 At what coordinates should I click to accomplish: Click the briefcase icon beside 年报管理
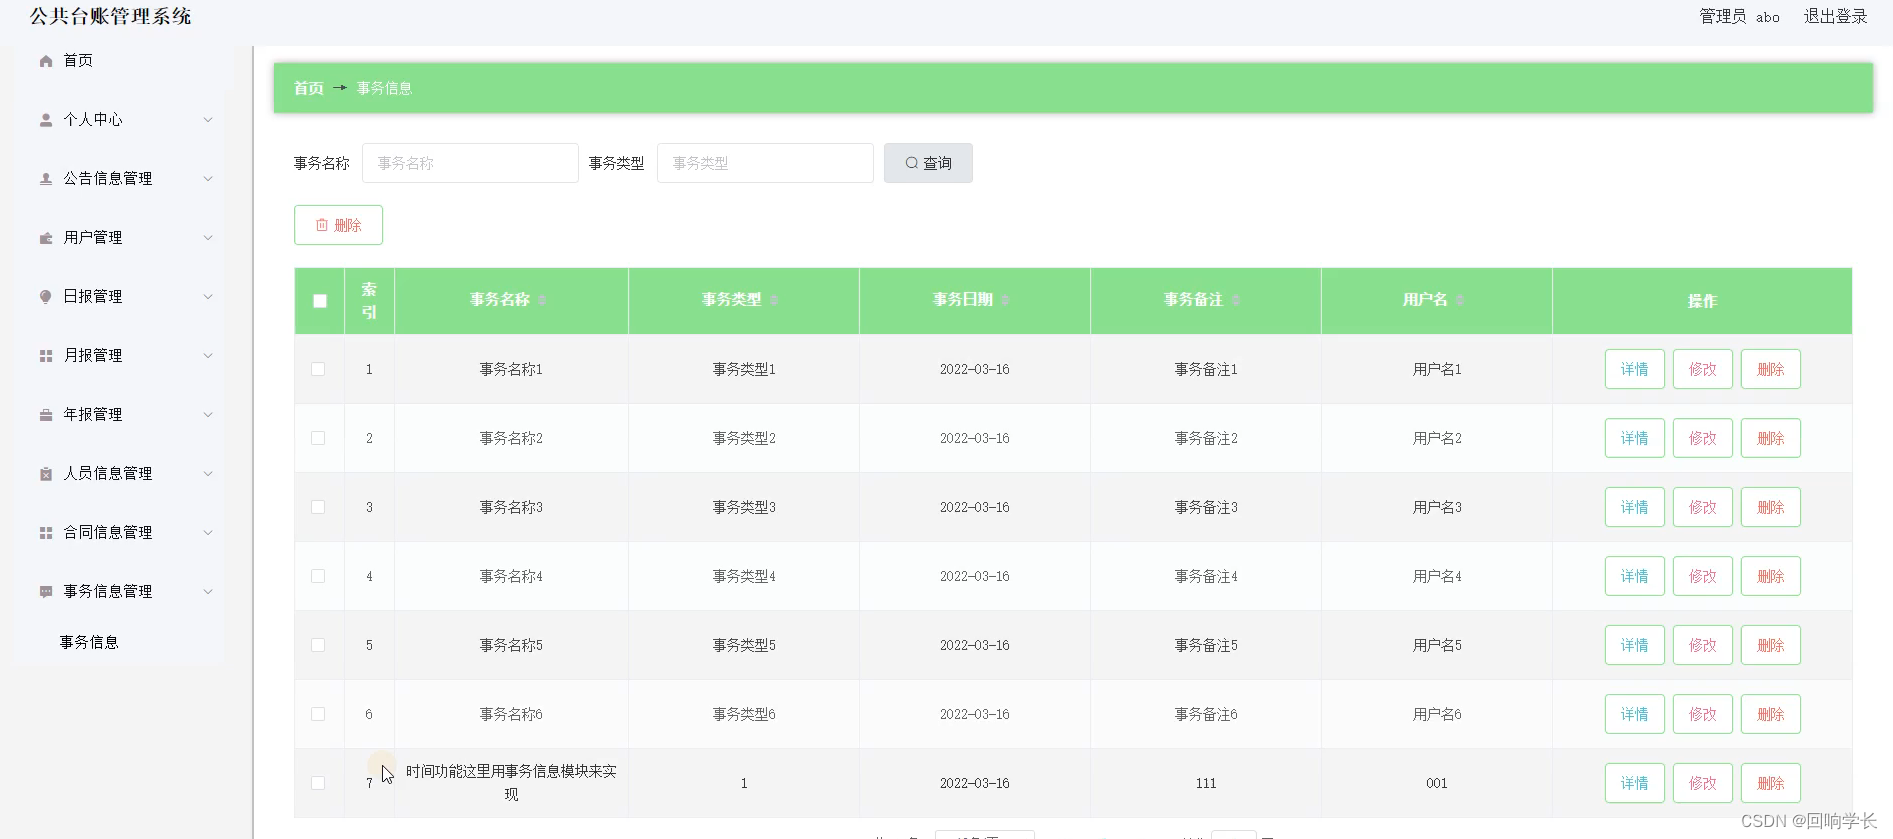[46, 415]
